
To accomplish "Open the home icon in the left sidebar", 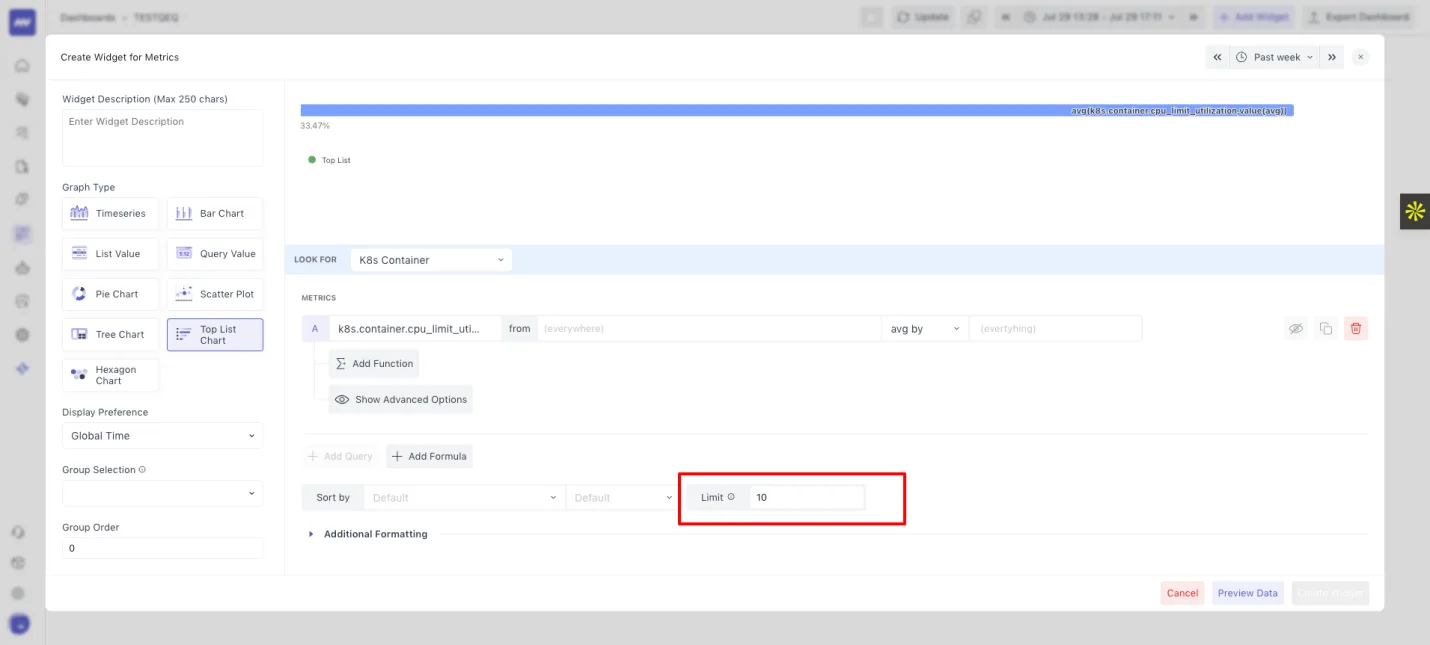I will [x=22, y=66].
